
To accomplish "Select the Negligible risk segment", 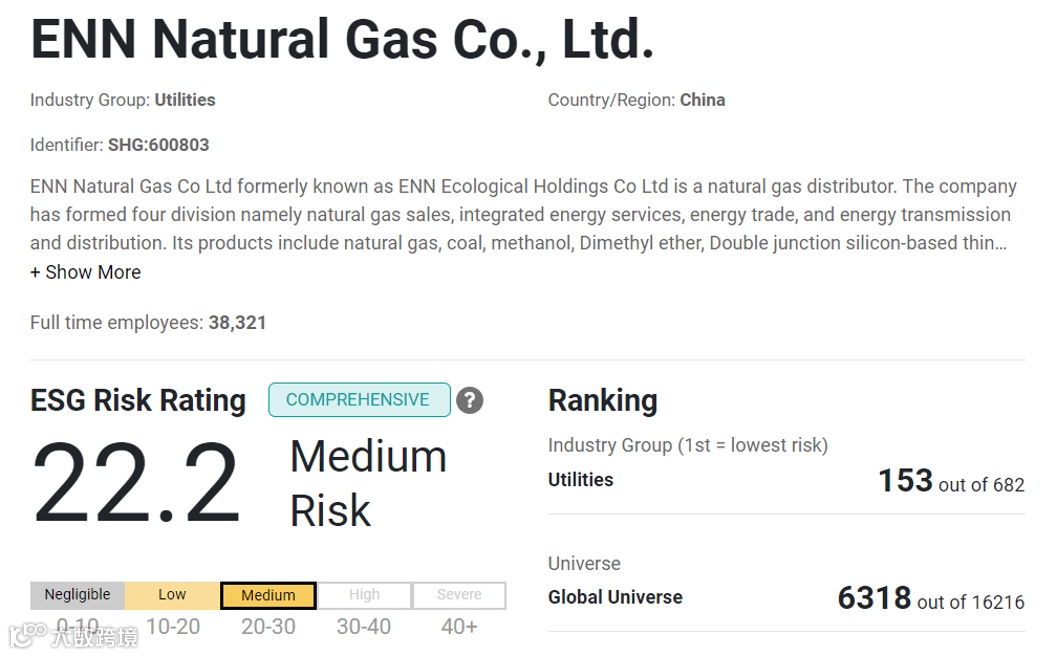I will pyautogui.click(x=78, y=595).
